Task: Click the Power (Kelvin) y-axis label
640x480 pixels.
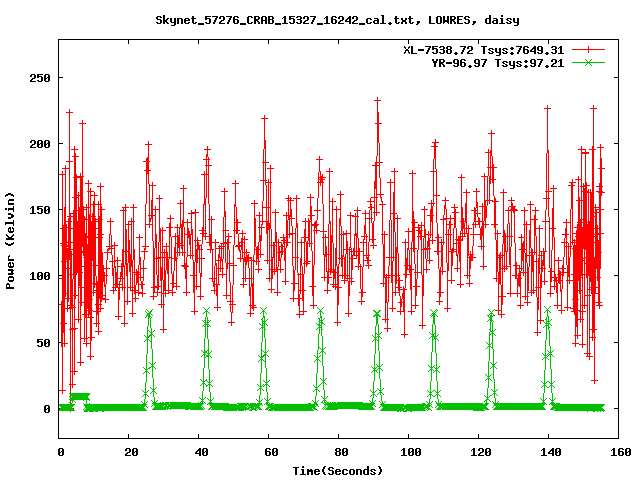Action: click(x=10, y=241)
